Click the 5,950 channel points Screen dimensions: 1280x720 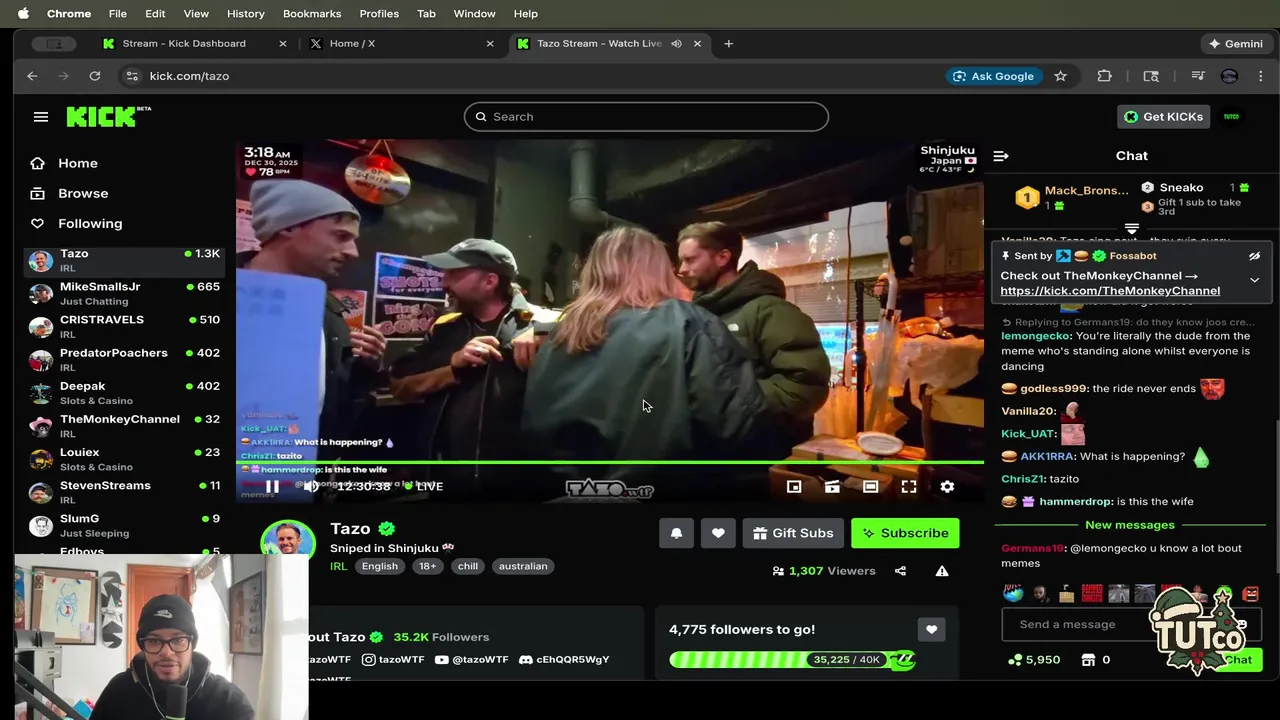(1034, 660)
